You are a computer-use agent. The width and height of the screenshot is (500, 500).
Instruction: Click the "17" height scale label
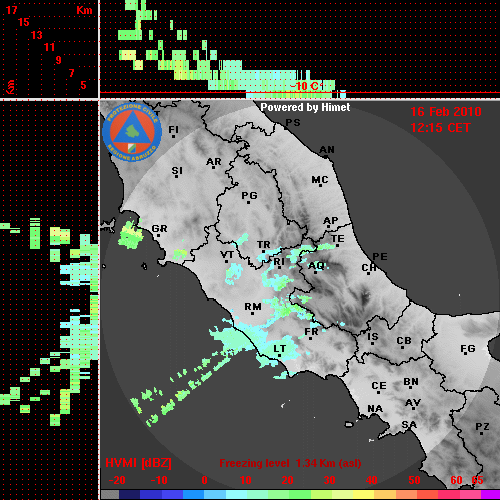click(12, 10)
